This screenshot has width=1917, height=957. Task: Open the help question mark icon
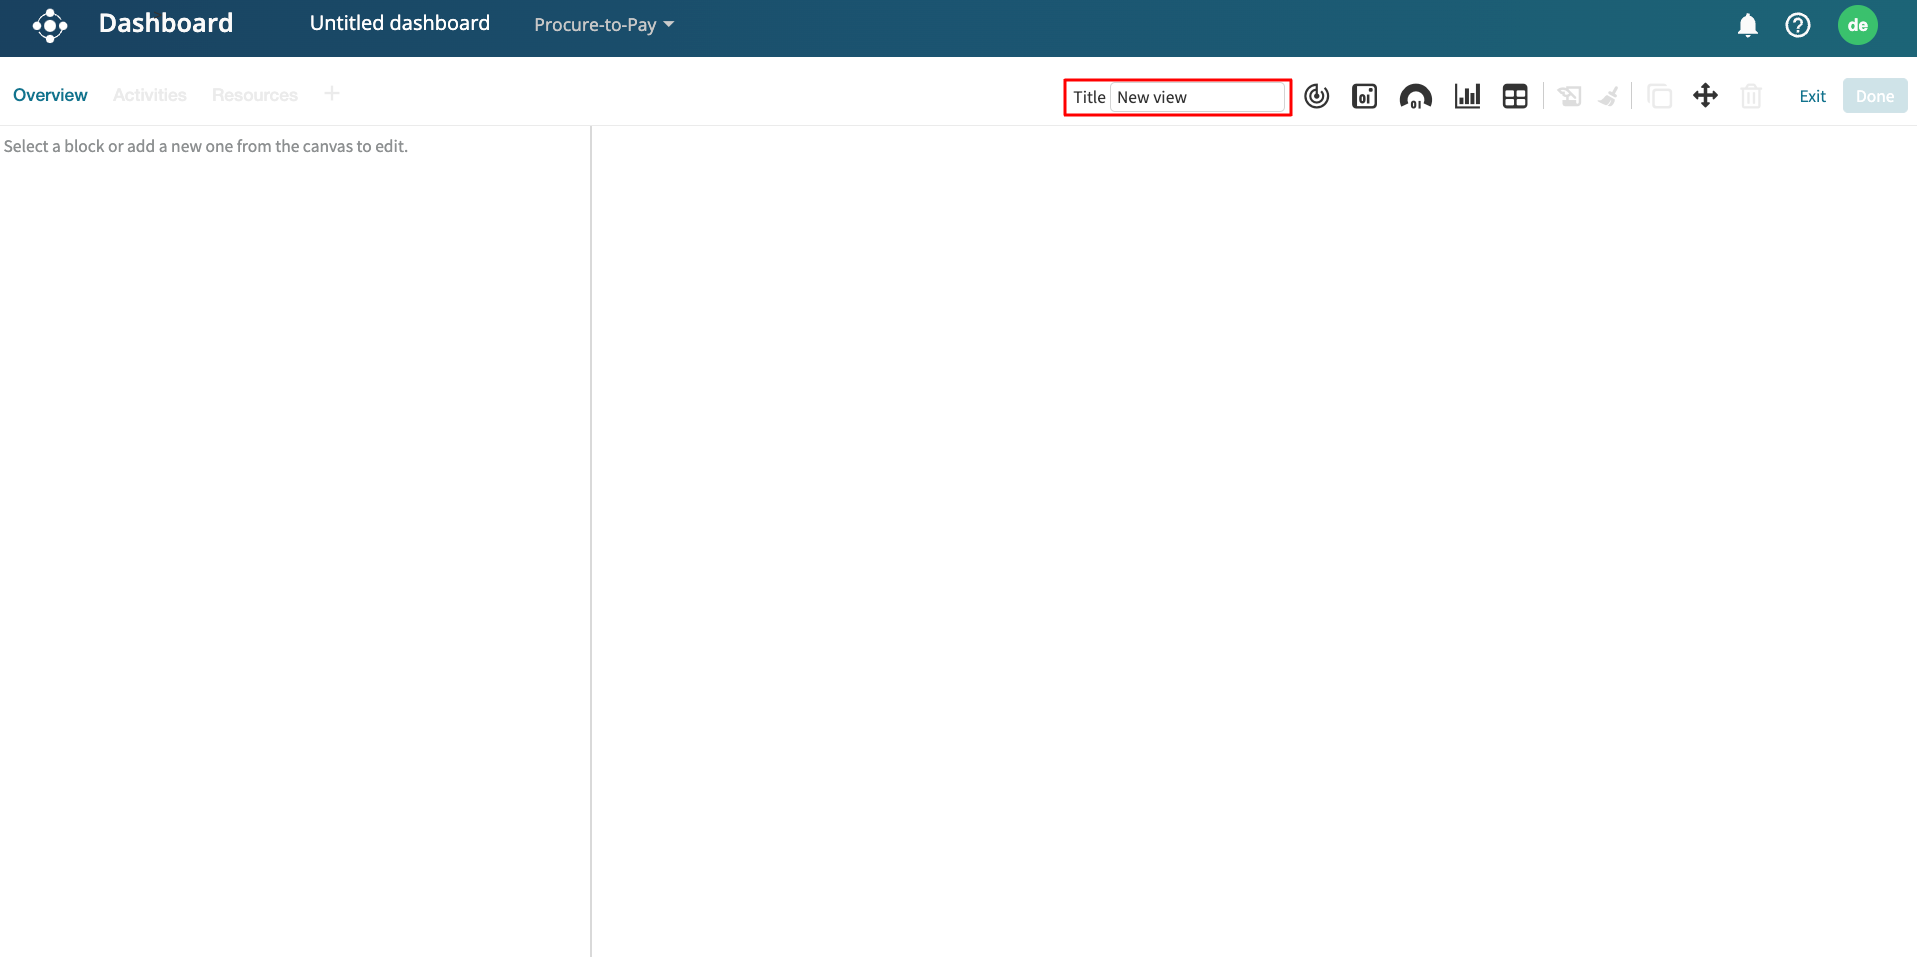[1797, 25]
